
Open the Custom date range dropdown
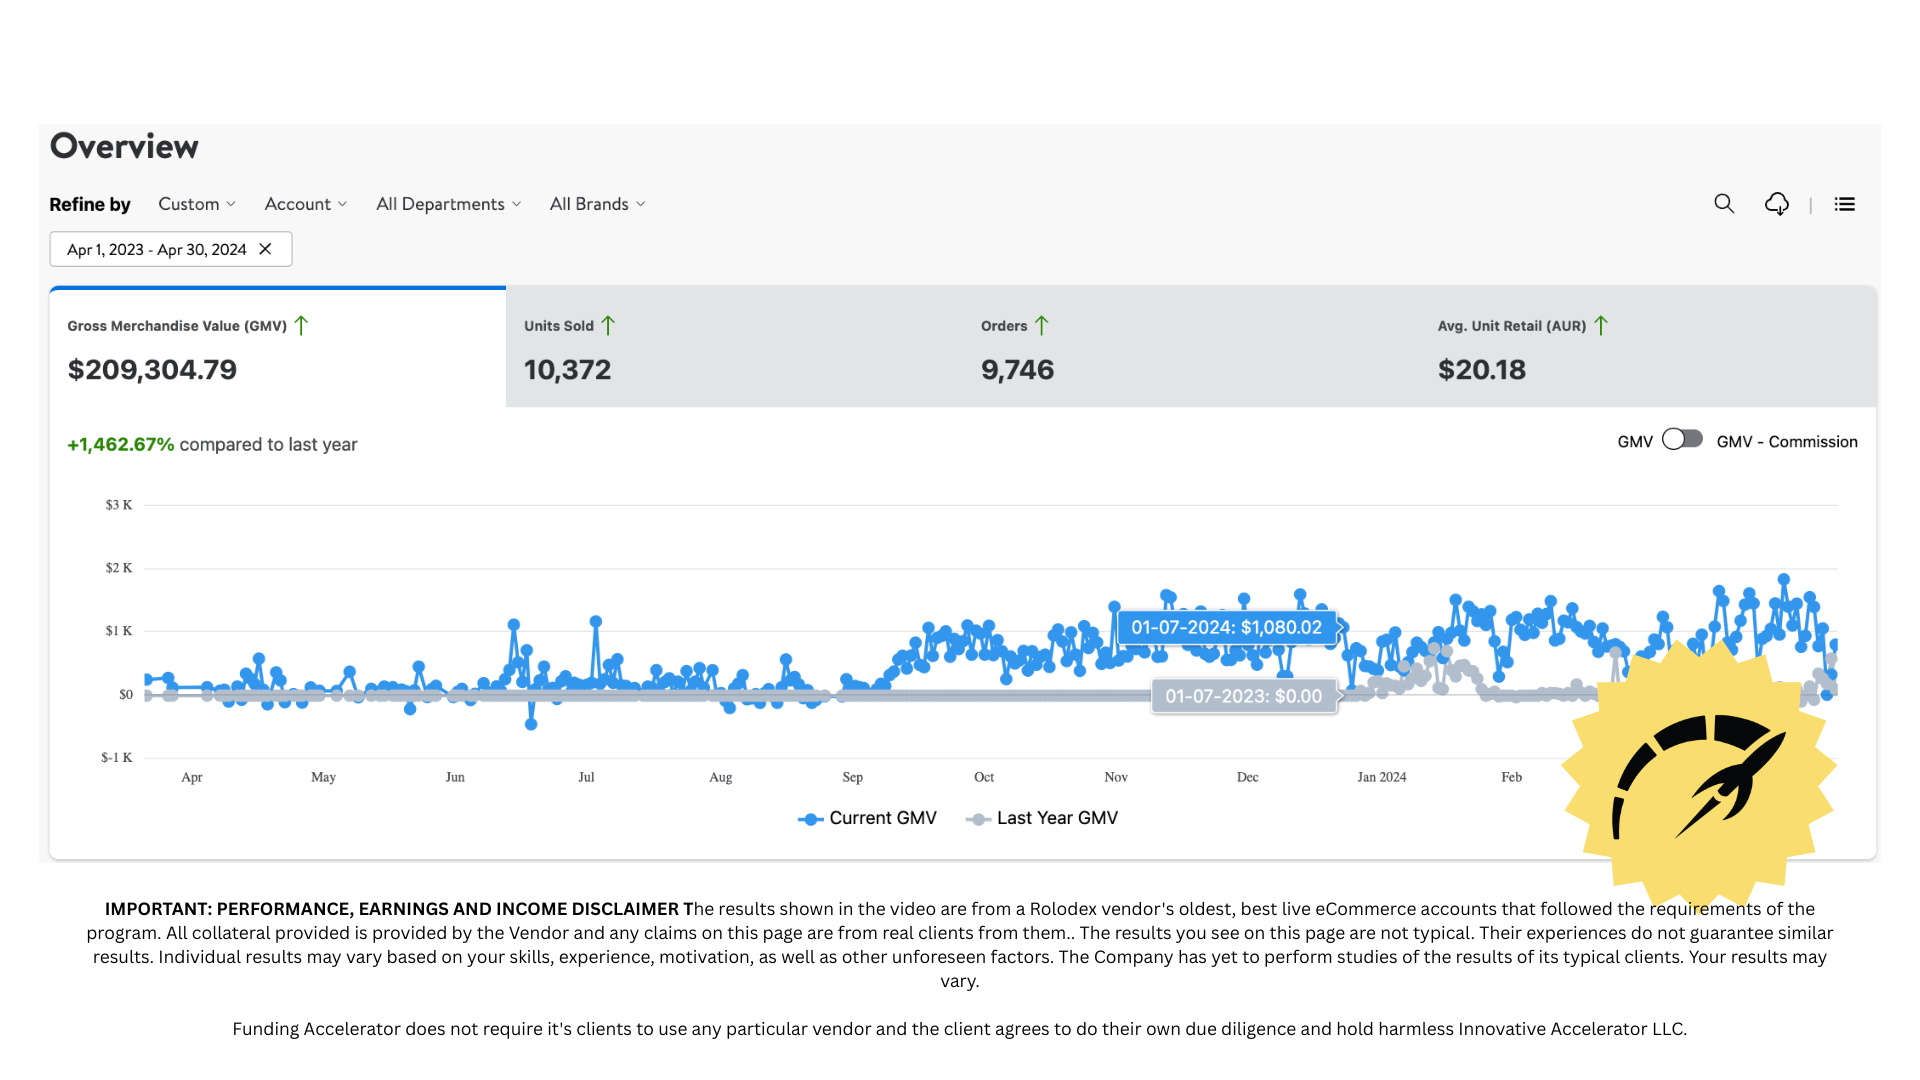click(x=196, y=204)
